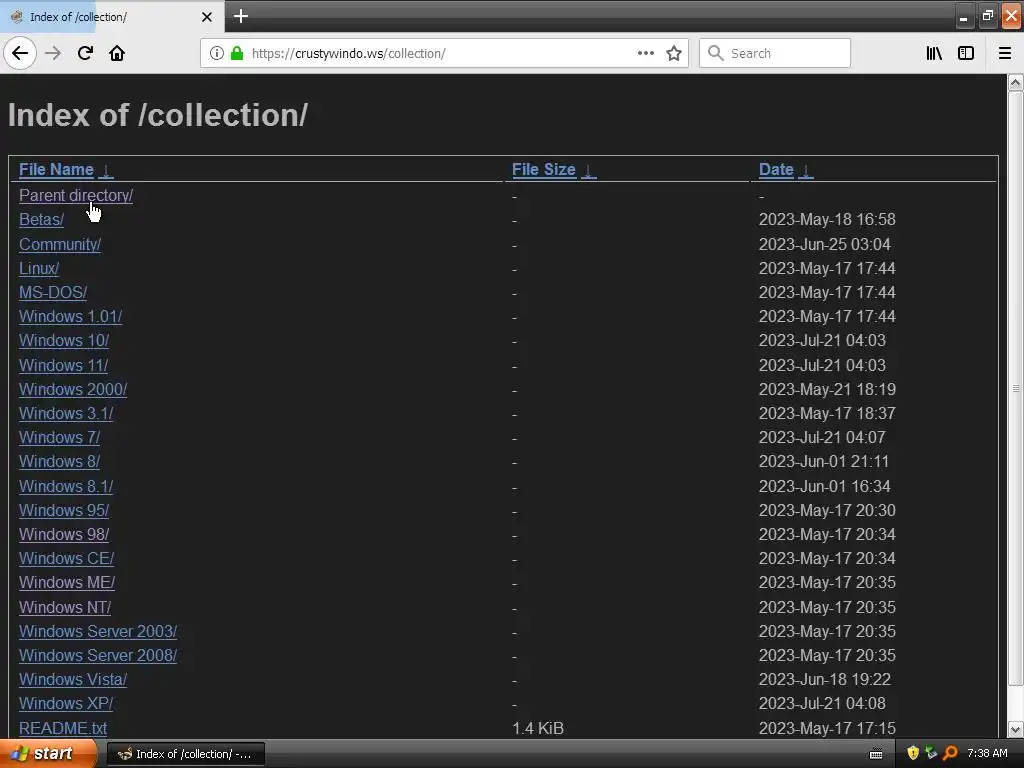The height and width of the screenshot is (768, 1024).
Task: Select the Index of /collection/ tab
Action: coord(112,16)
